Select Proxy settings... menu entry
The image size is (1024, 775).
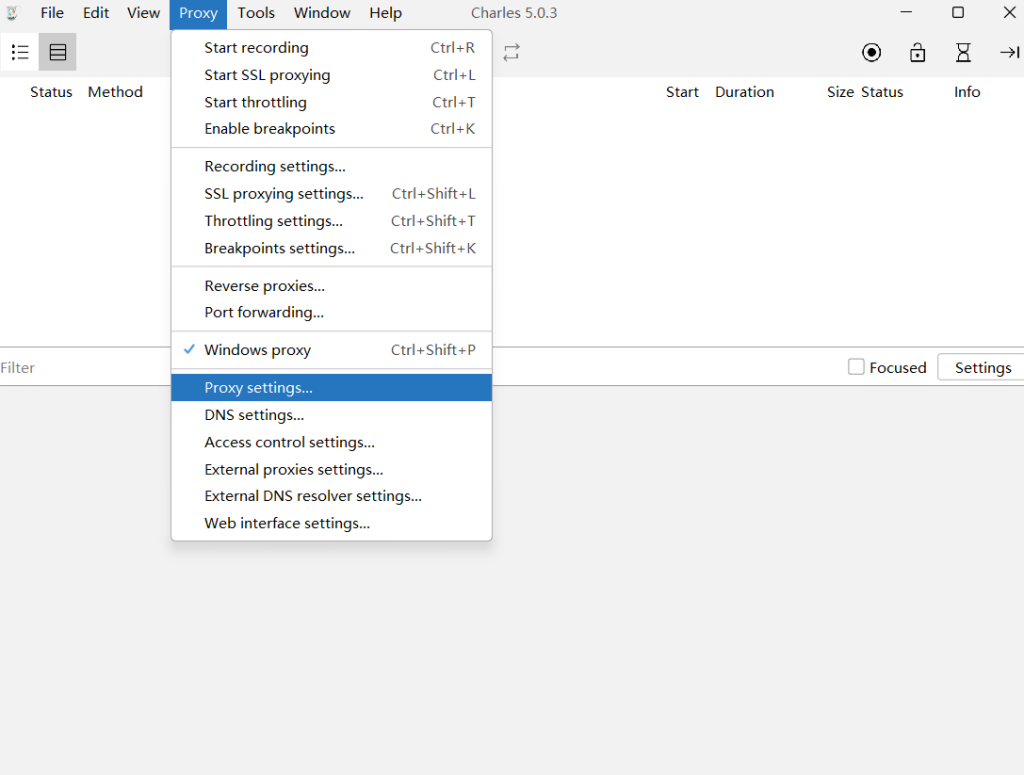[259, 388]
